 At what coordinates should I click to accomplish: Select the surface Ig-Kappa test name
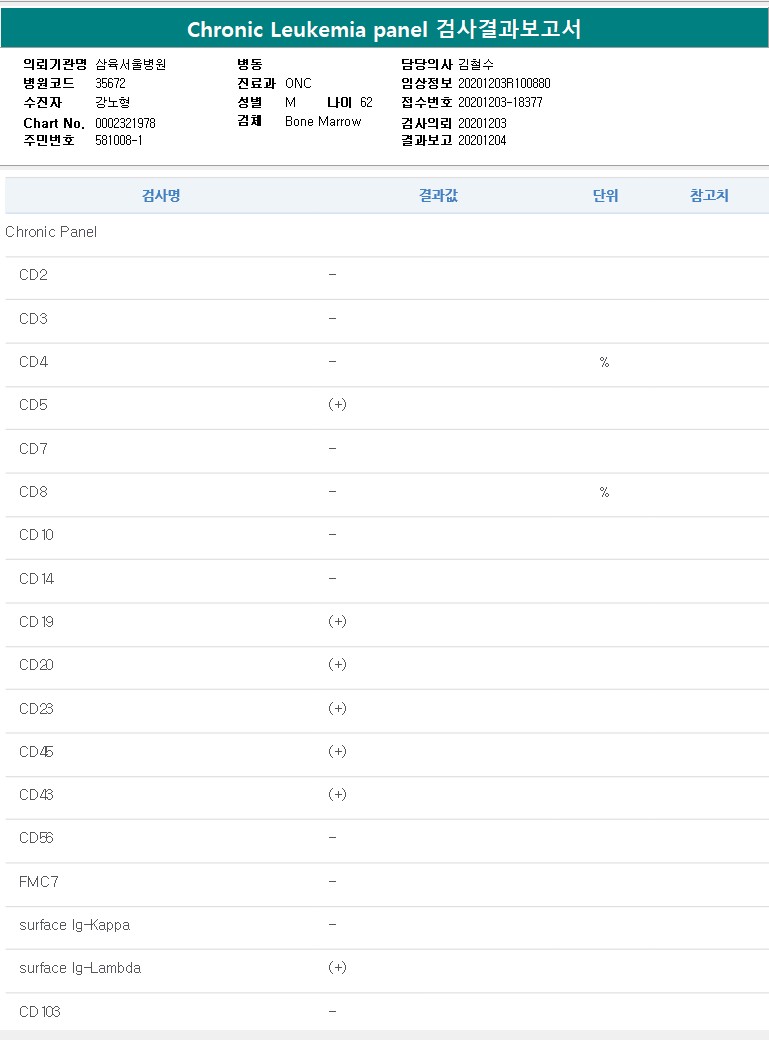pos(74,925)
